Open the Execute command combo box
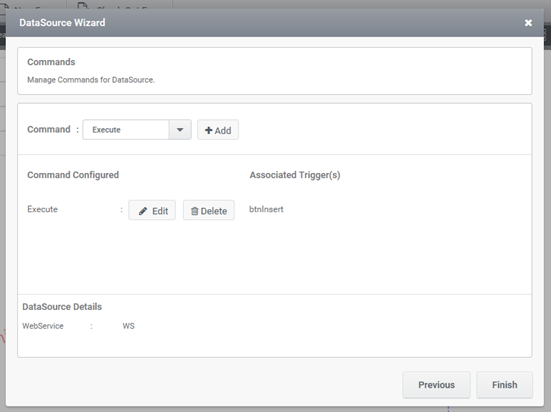 tap(137, 130)
